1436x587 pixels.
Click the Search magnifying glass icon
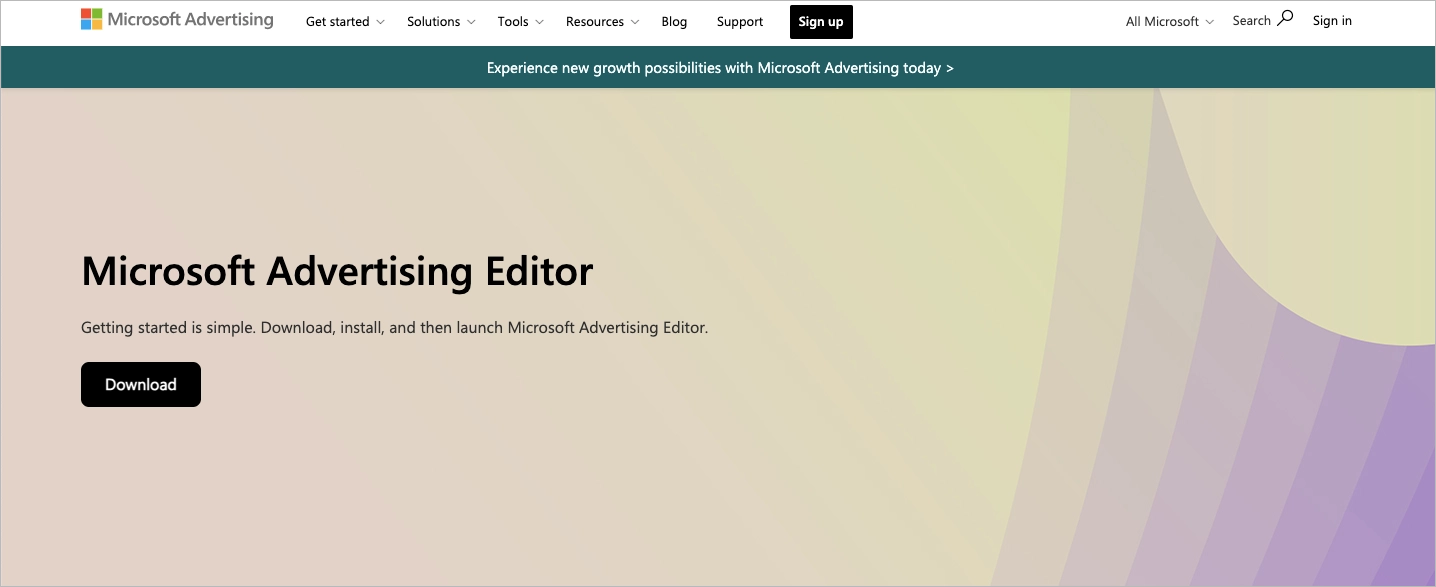(x=1285, y=18)
